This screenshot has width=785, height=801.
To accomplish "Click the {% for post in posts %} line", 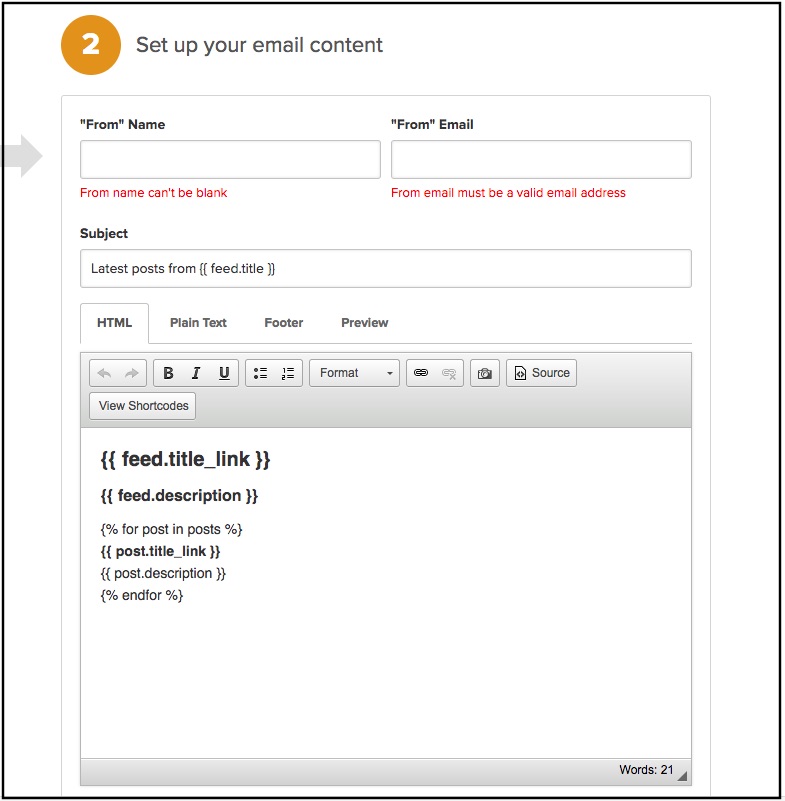I will 171,530.
